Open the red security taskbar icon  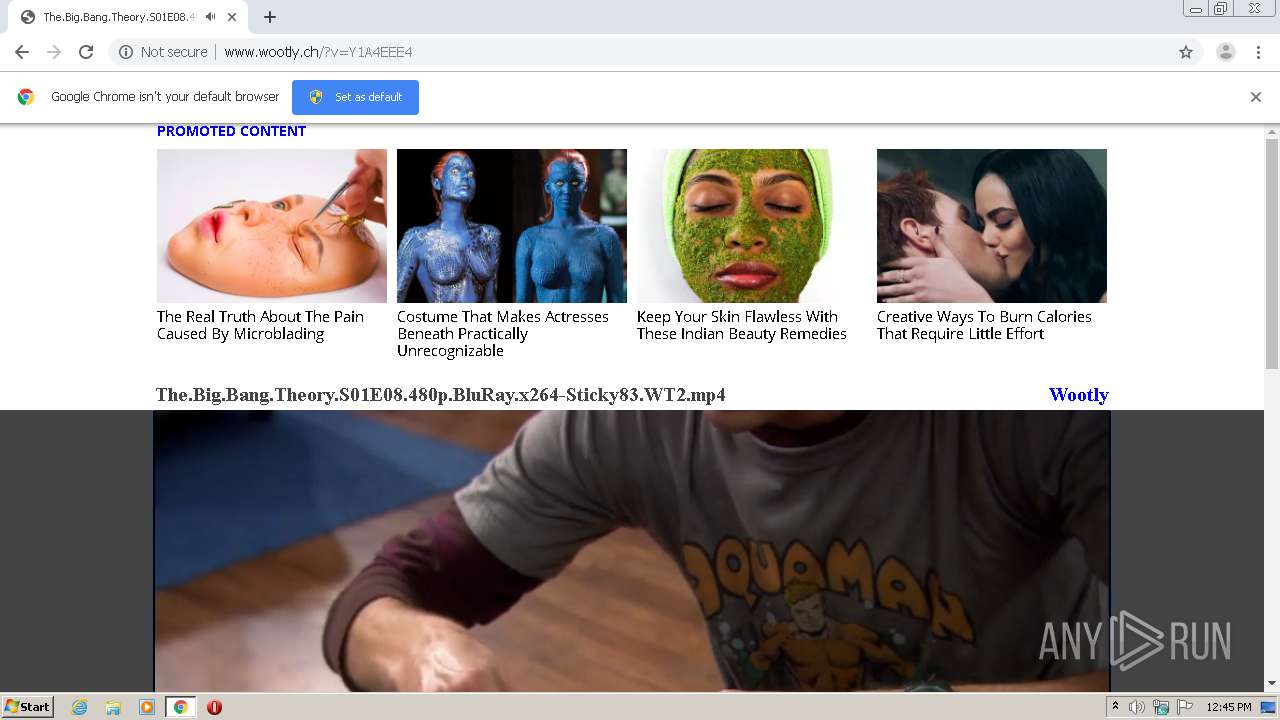pos(214,707)
